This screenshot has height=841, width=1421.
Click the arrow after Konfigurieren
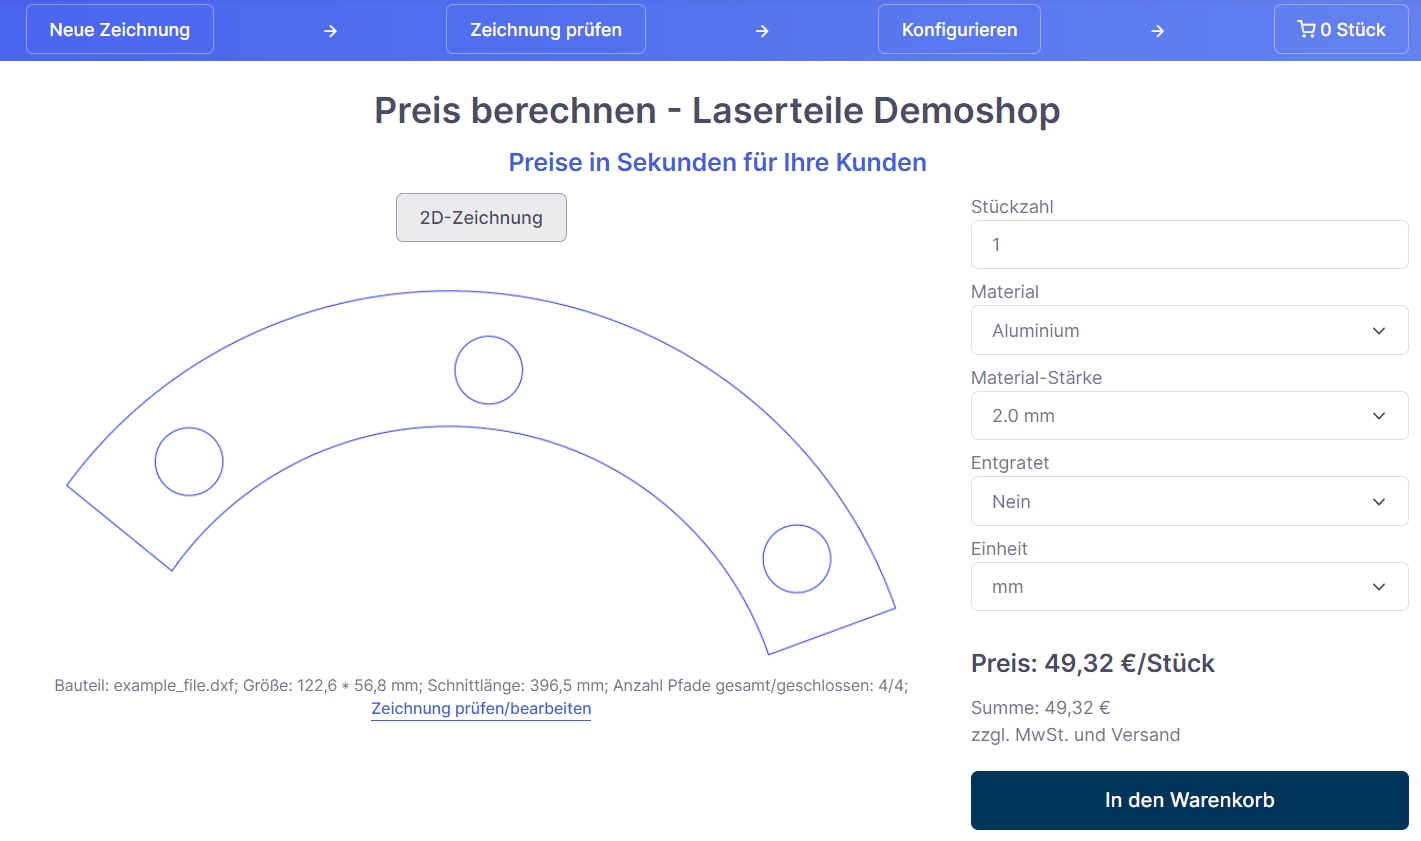point(1157,31)
